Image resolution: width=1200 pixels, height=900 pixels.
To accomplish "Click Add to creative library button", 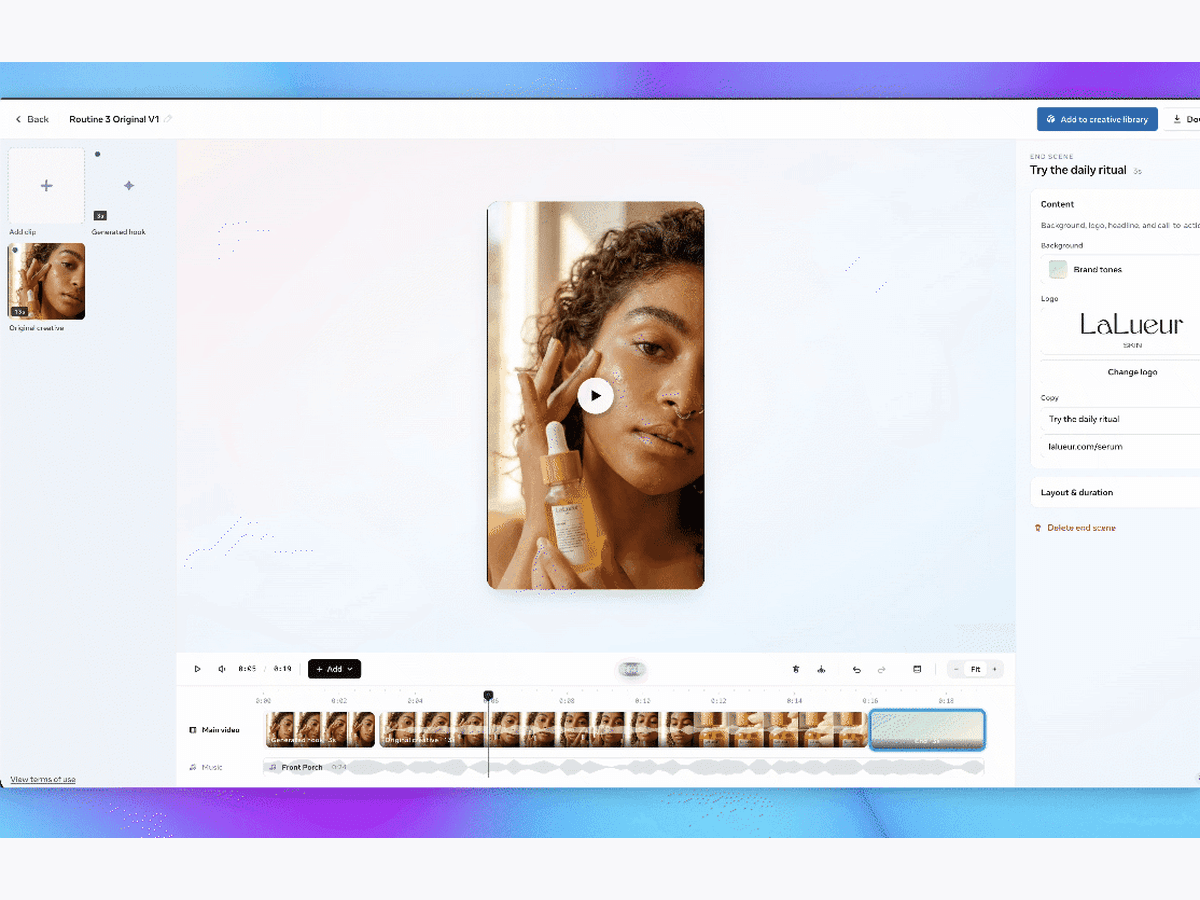I will (1097, 119).
